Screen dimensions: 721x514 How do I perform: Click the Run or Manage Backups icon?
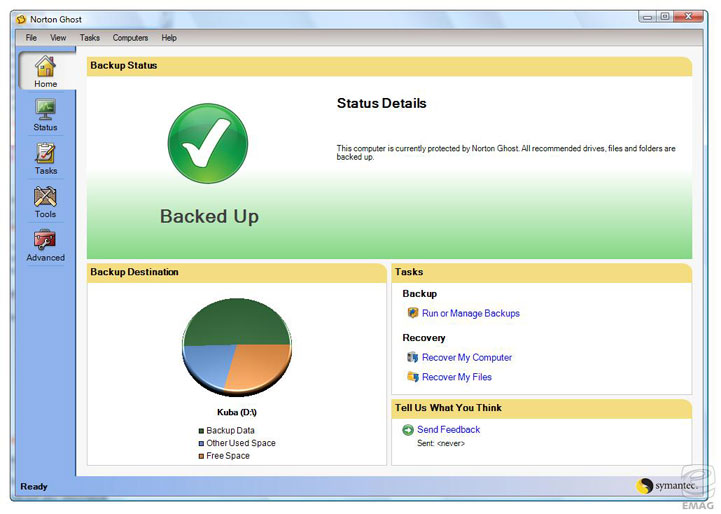tap(412, 313)
